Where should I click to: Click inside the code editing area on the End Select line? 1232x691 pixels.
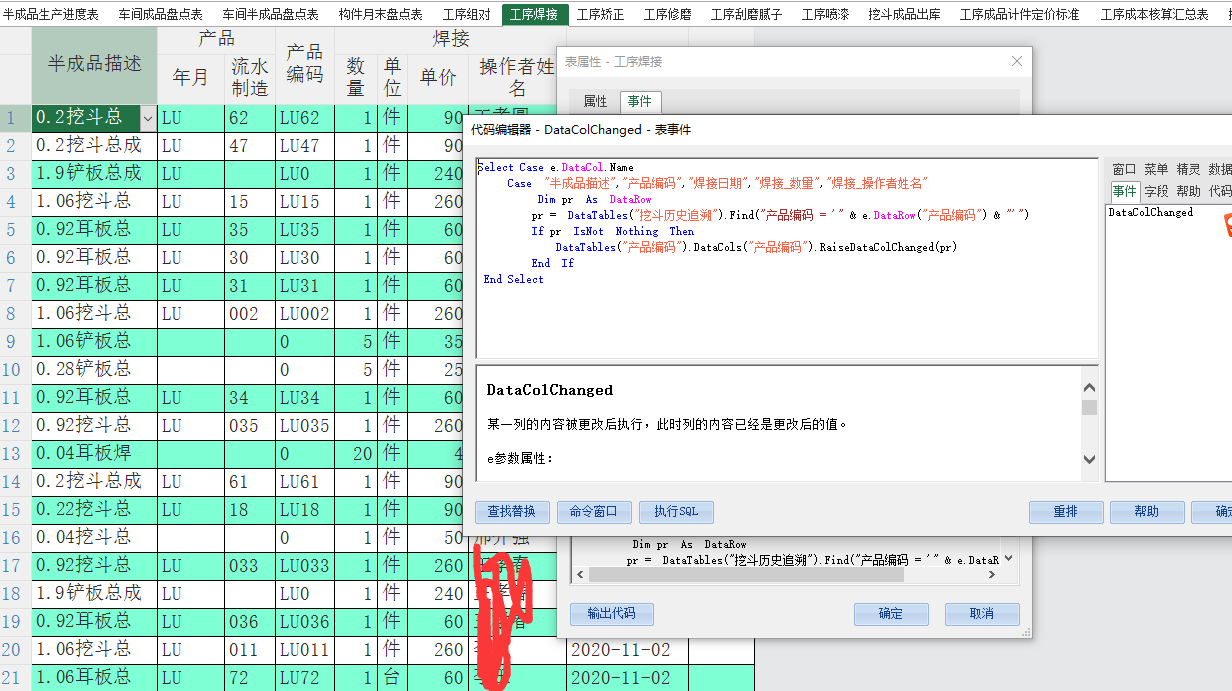point(513,280)
